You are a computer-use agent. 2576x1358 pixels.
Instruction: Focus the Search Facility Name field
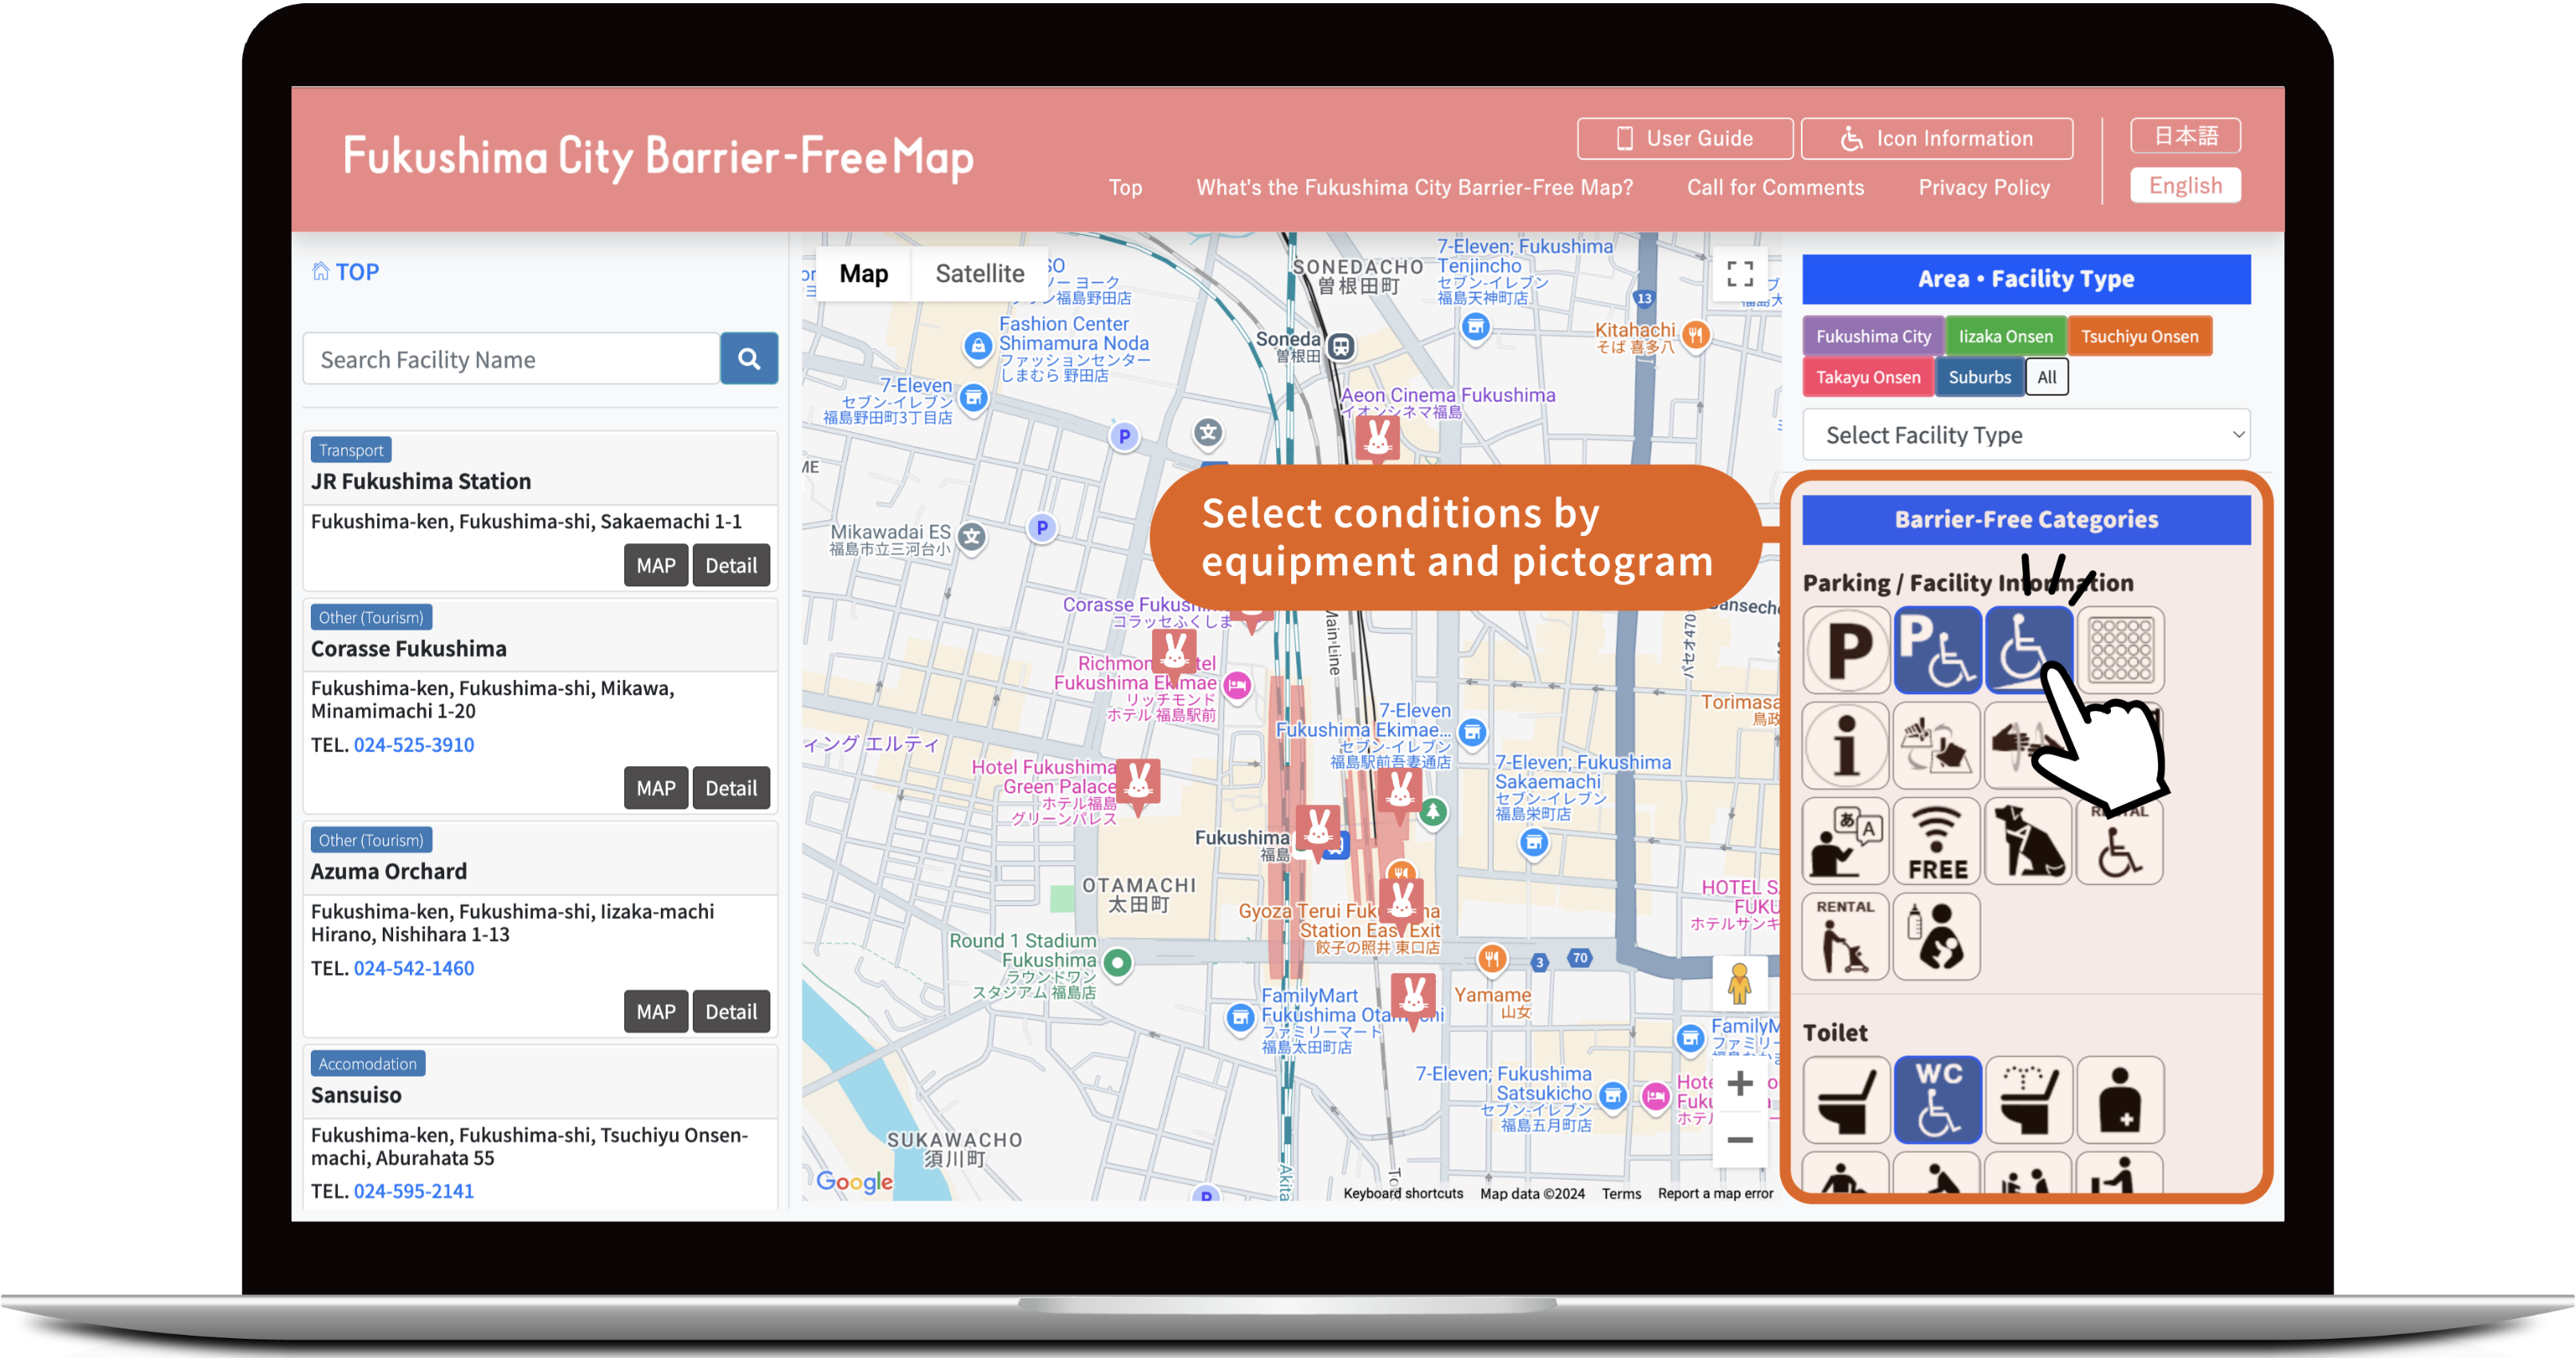pos(511,359)
